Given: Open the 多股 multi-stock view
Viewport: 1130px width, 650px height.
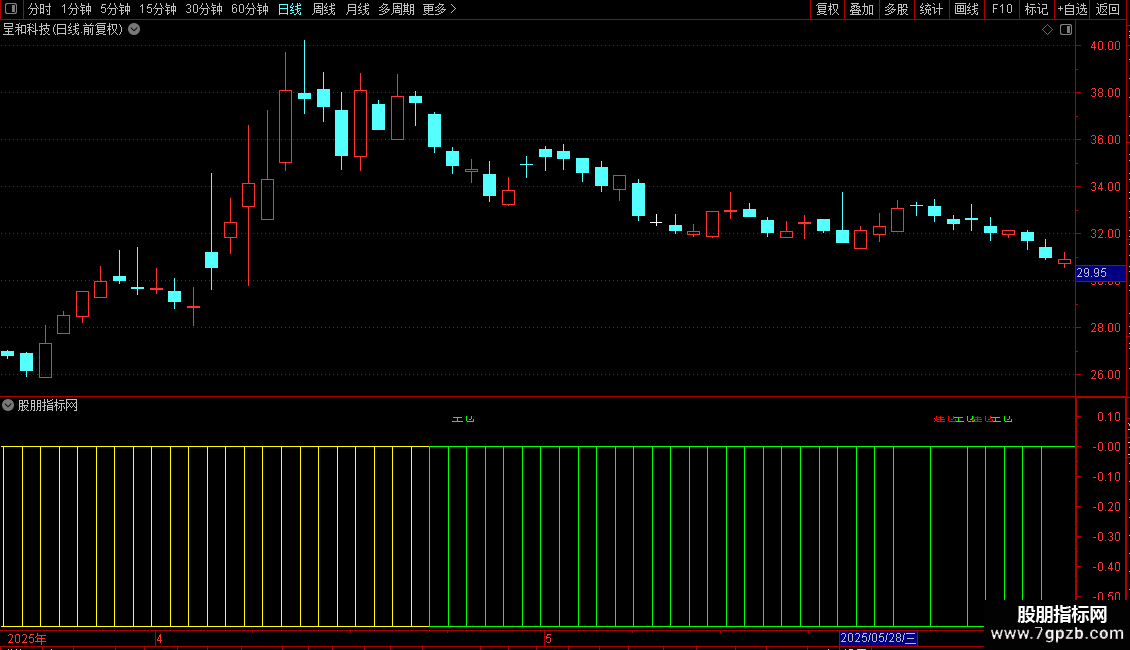Looking at the screenshot, I should tap(896, 9).
